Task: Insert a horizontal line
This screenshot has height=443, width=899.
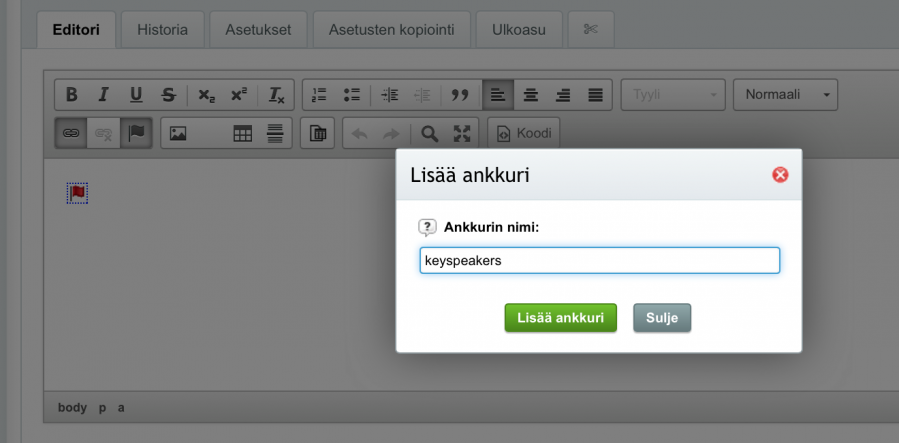Action: coord(275,133)
